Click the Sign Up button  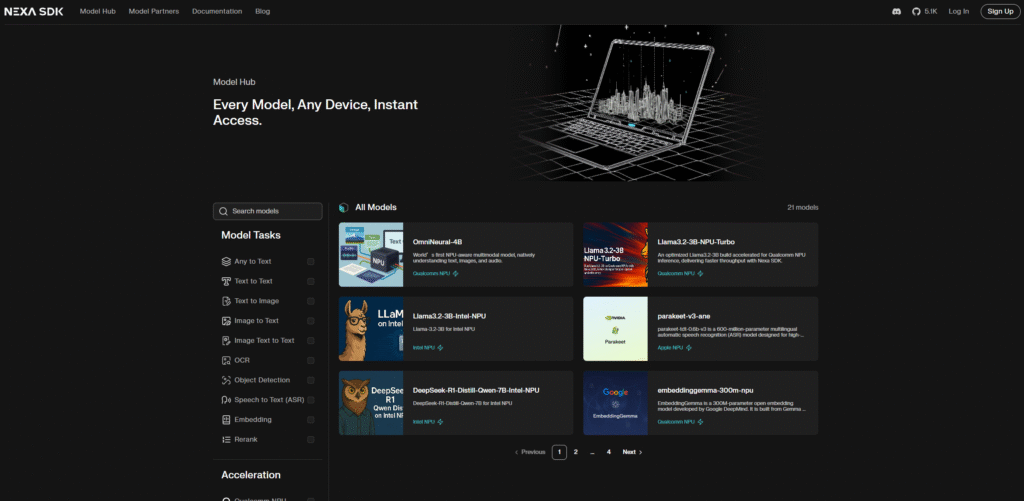point(999,11)
